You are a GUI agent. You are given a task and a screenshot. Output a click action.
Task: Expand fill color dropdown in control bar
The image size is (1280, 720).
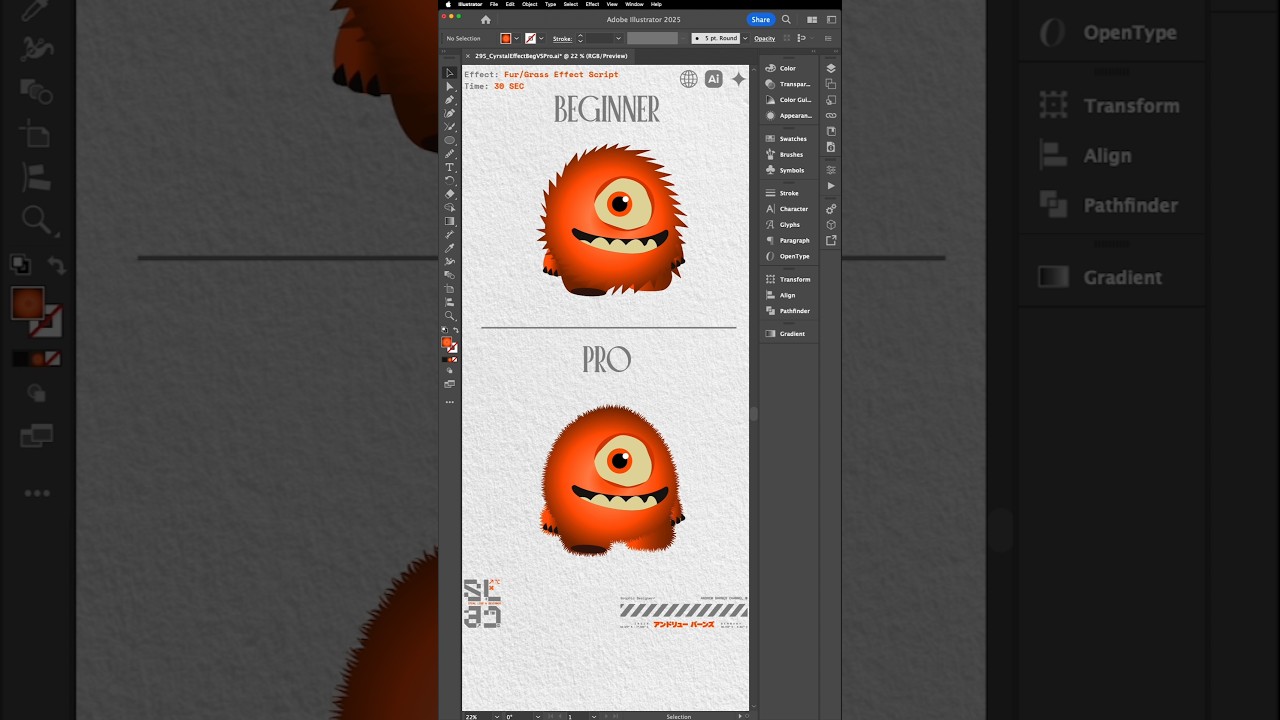pyautogui.click(x=516, y=38)
